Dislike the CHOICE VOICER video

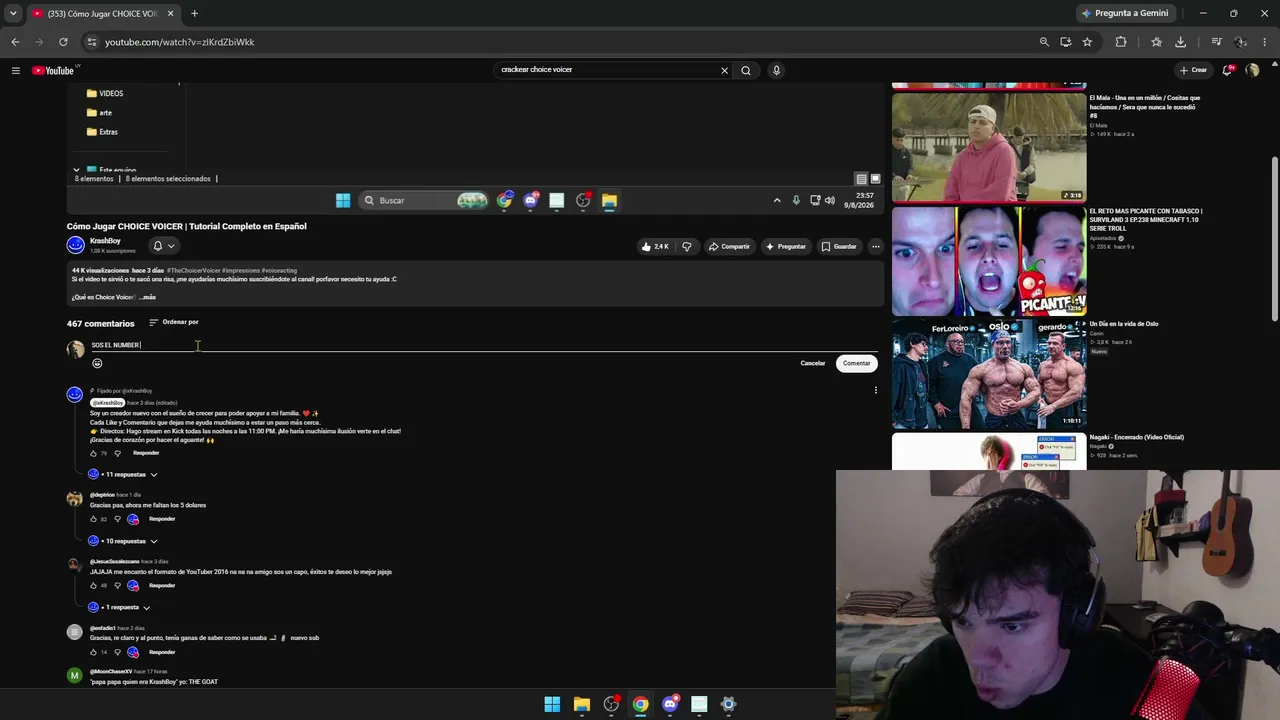(686, 246)
